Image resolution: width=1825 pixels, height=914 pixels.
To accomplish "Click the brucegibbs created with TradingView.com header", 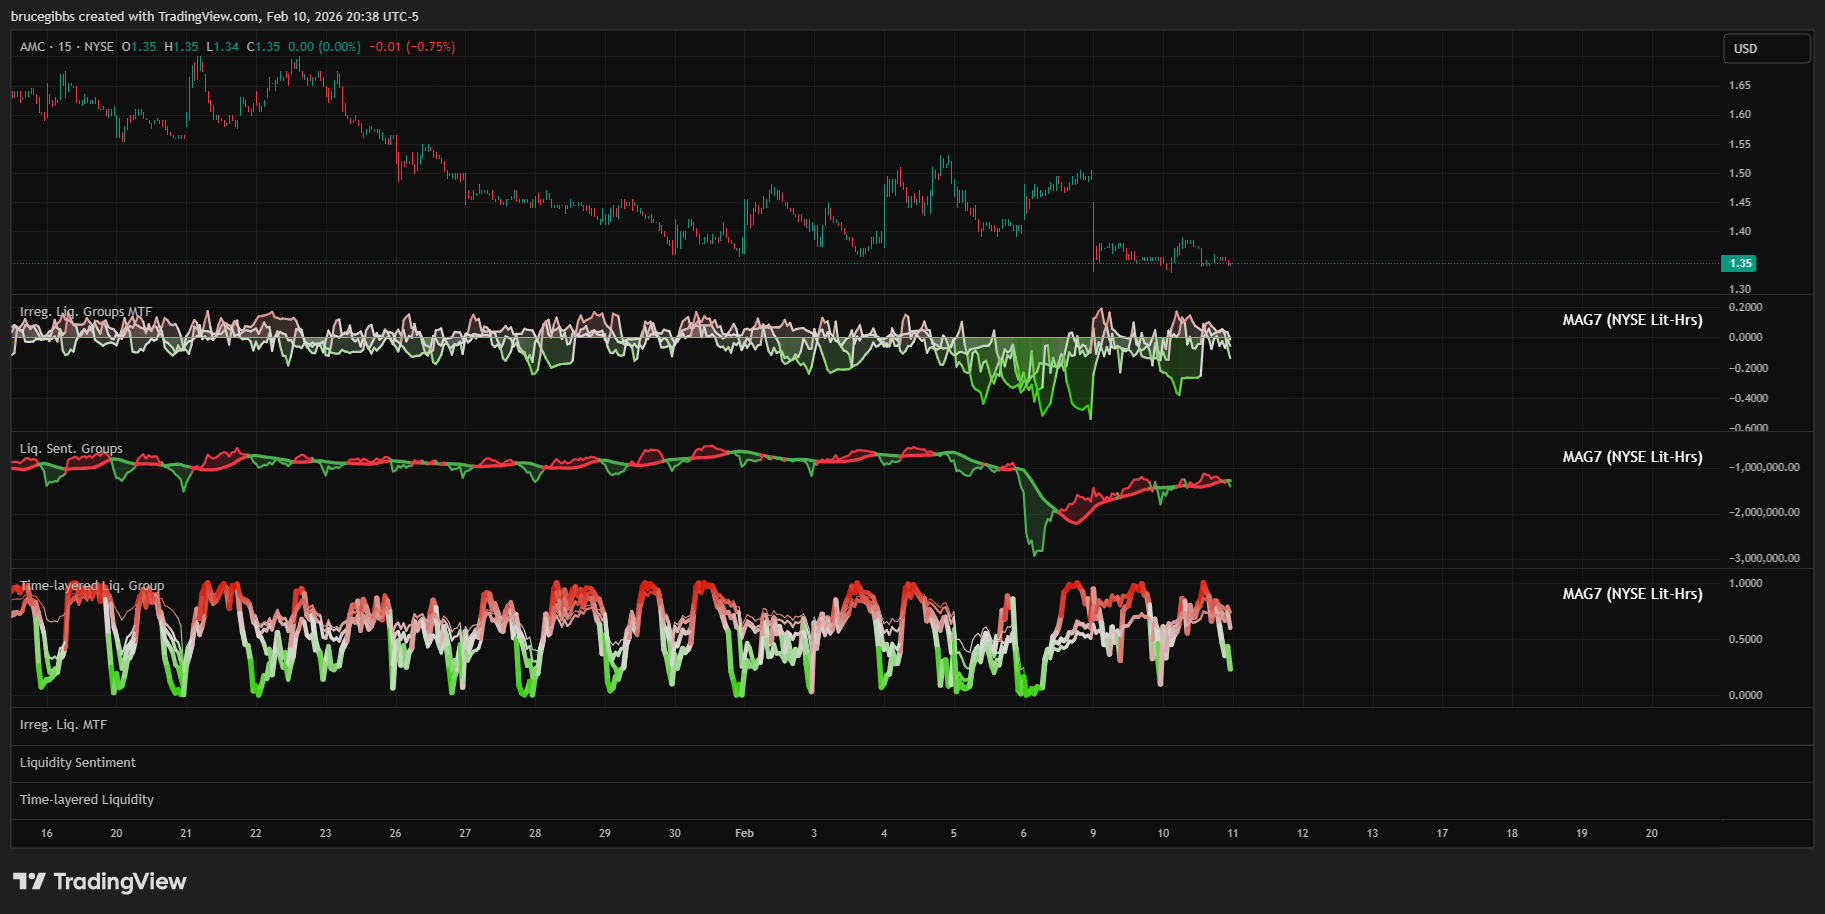I will tap(215, 16).
